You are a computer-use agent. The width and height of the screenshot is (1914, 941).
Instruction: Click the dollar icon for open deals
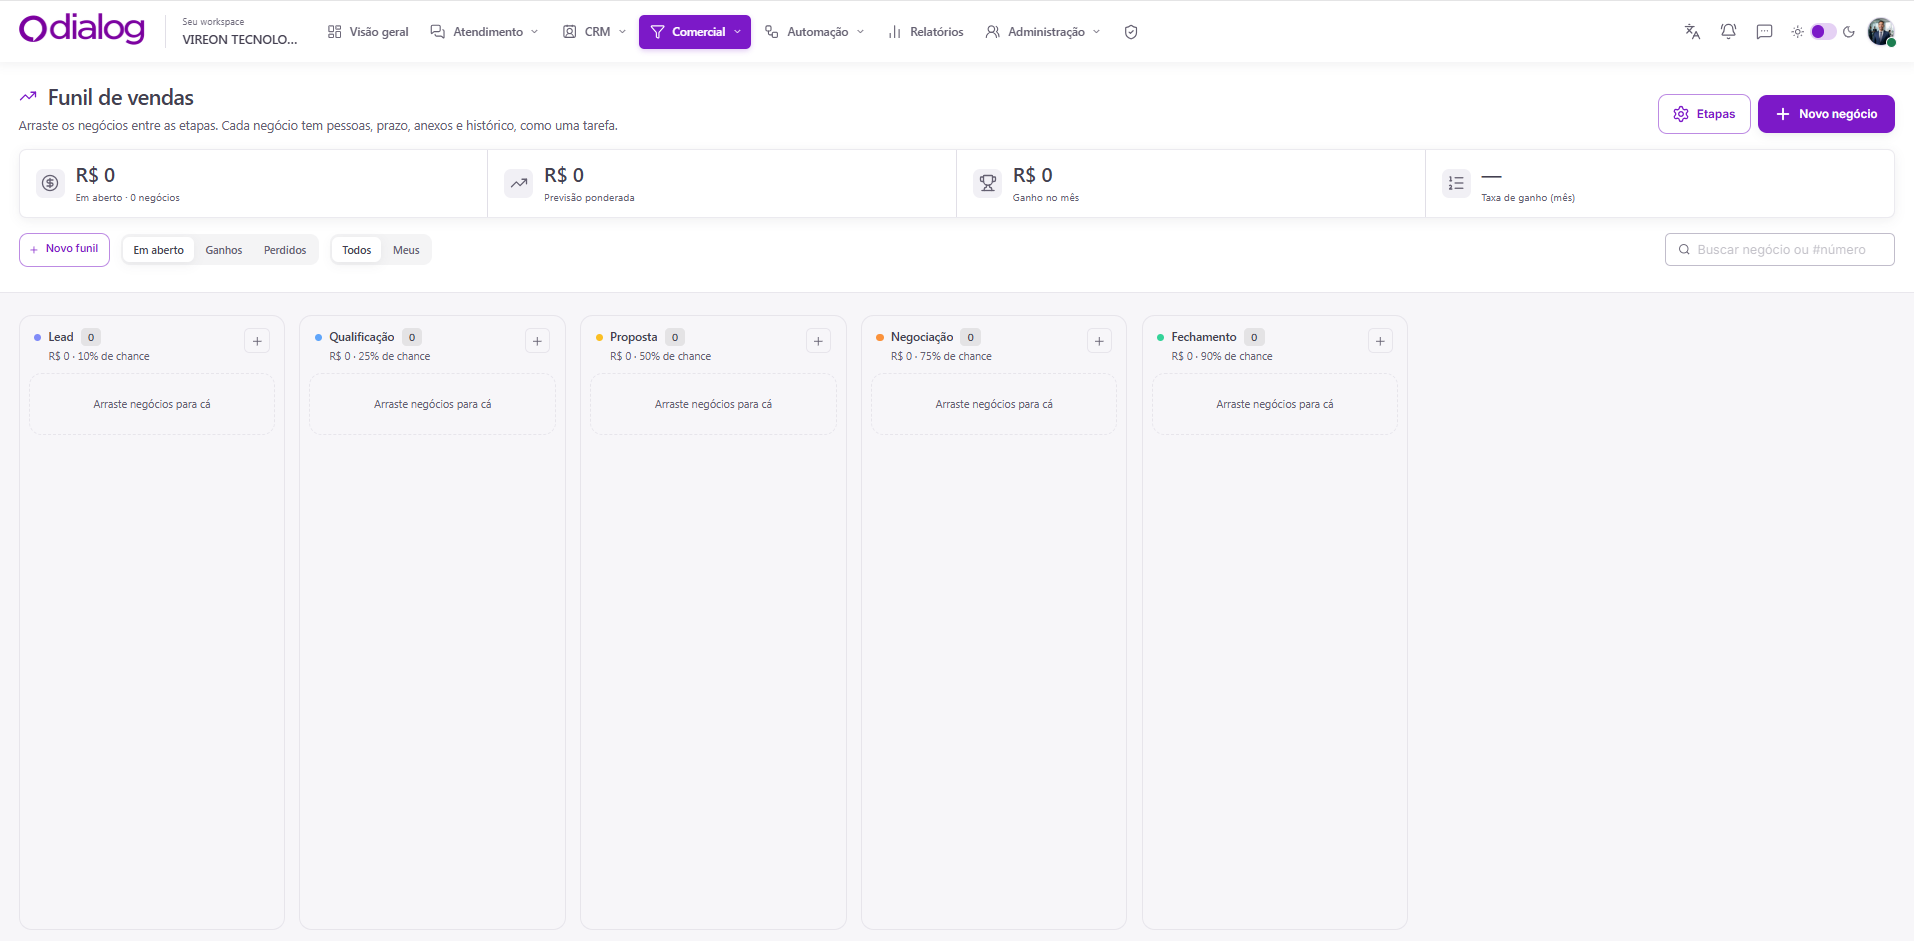[50, 183]
